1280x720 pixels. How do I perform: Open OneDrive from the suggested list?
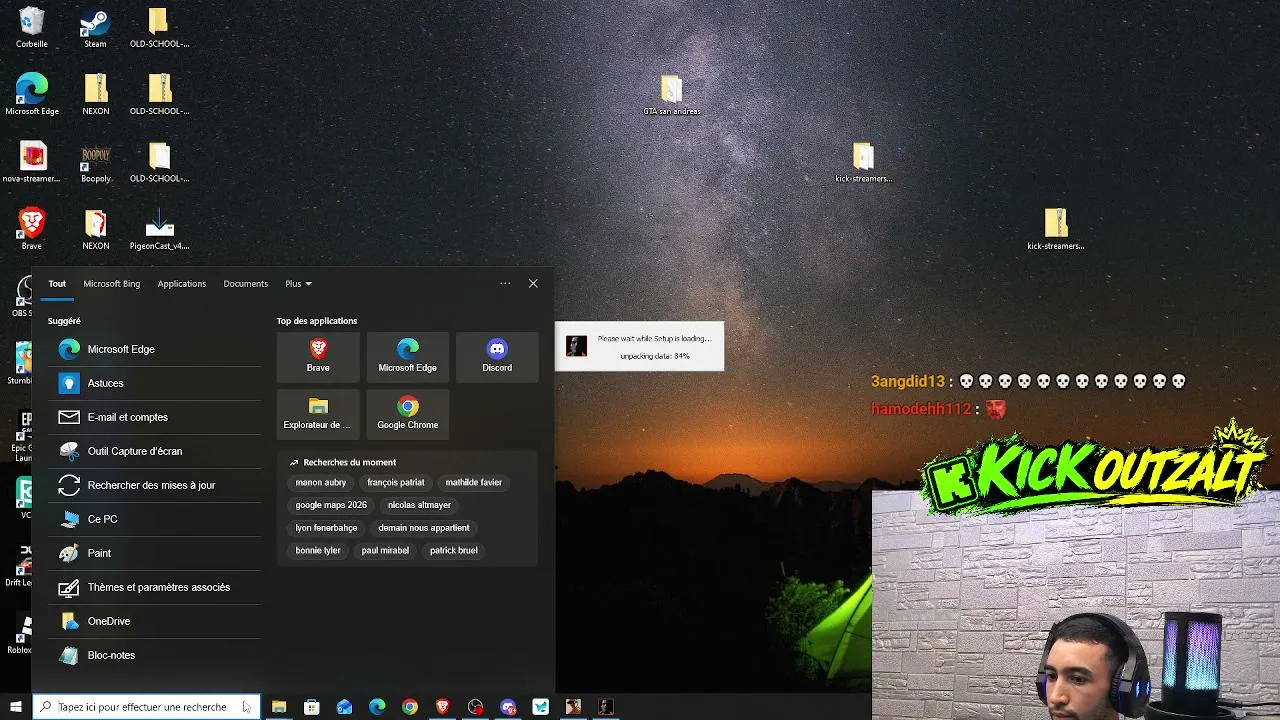pyautogui.click(x=154, y=621)
